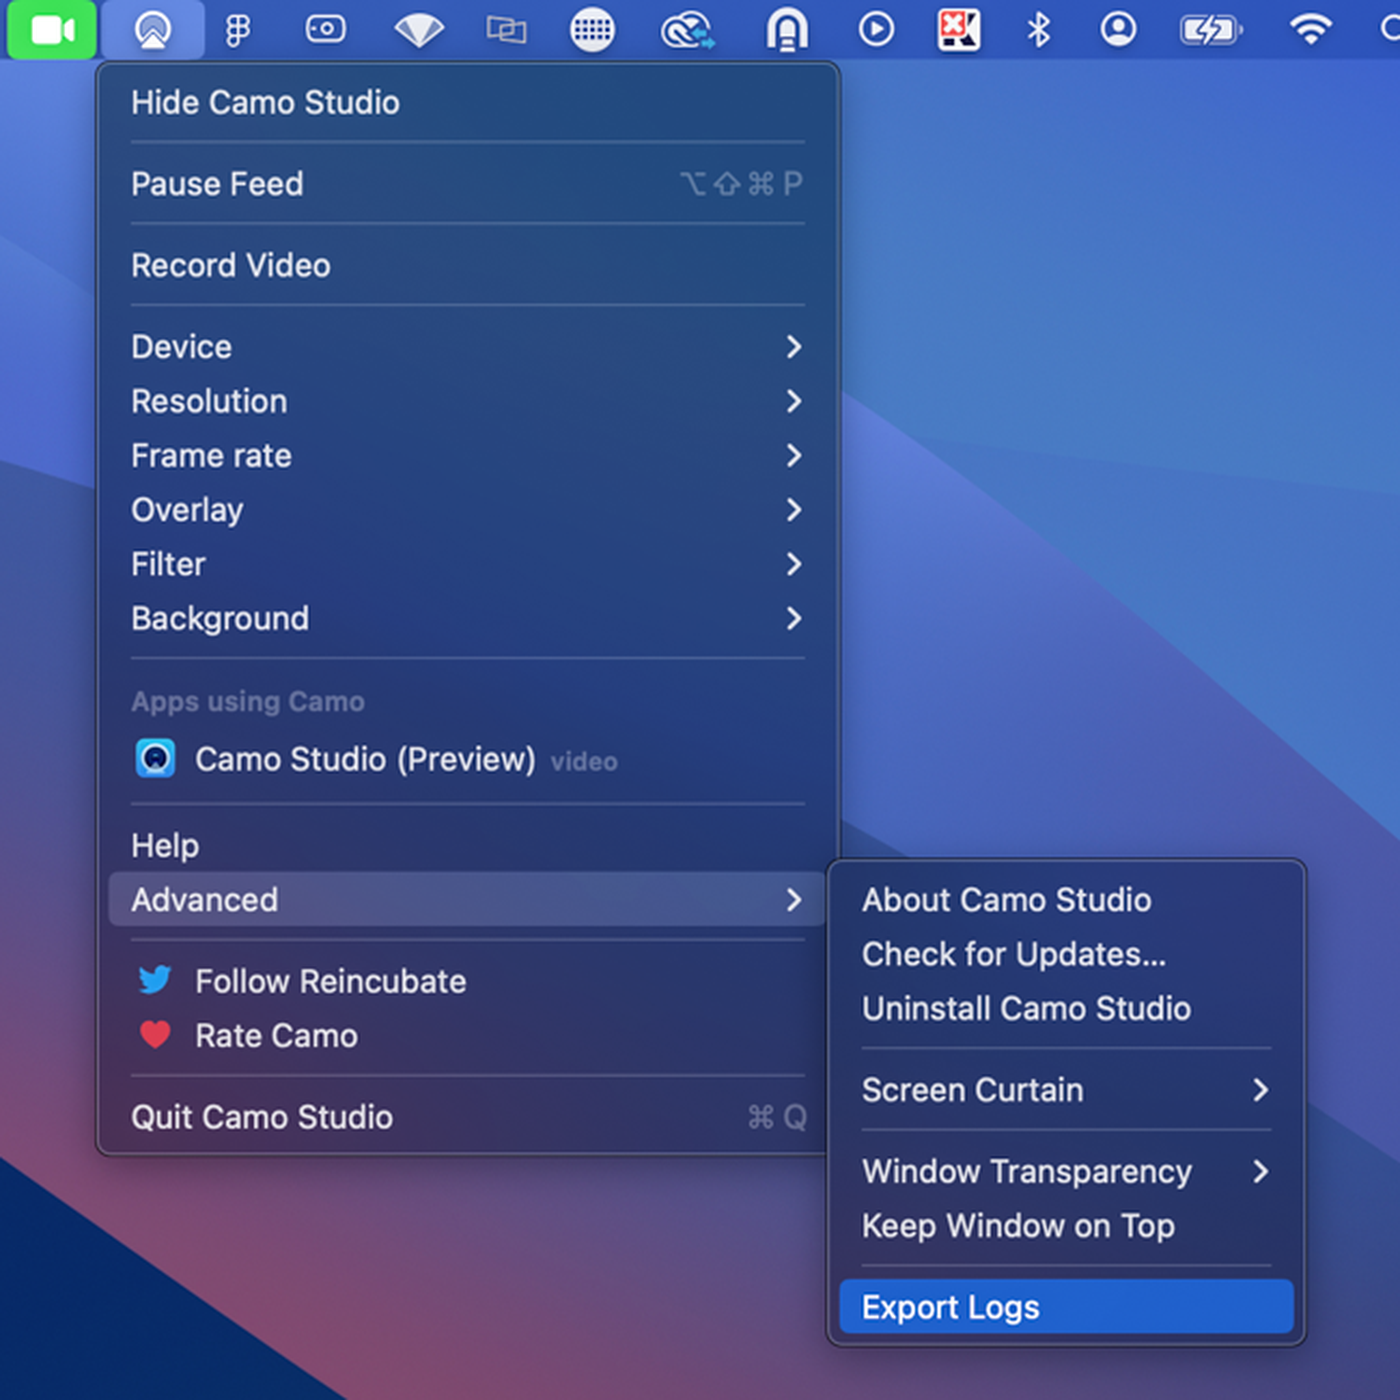Click the blue Twitter bird icon
Screen dimensions: 1400x1400
[x=155, y=980]
